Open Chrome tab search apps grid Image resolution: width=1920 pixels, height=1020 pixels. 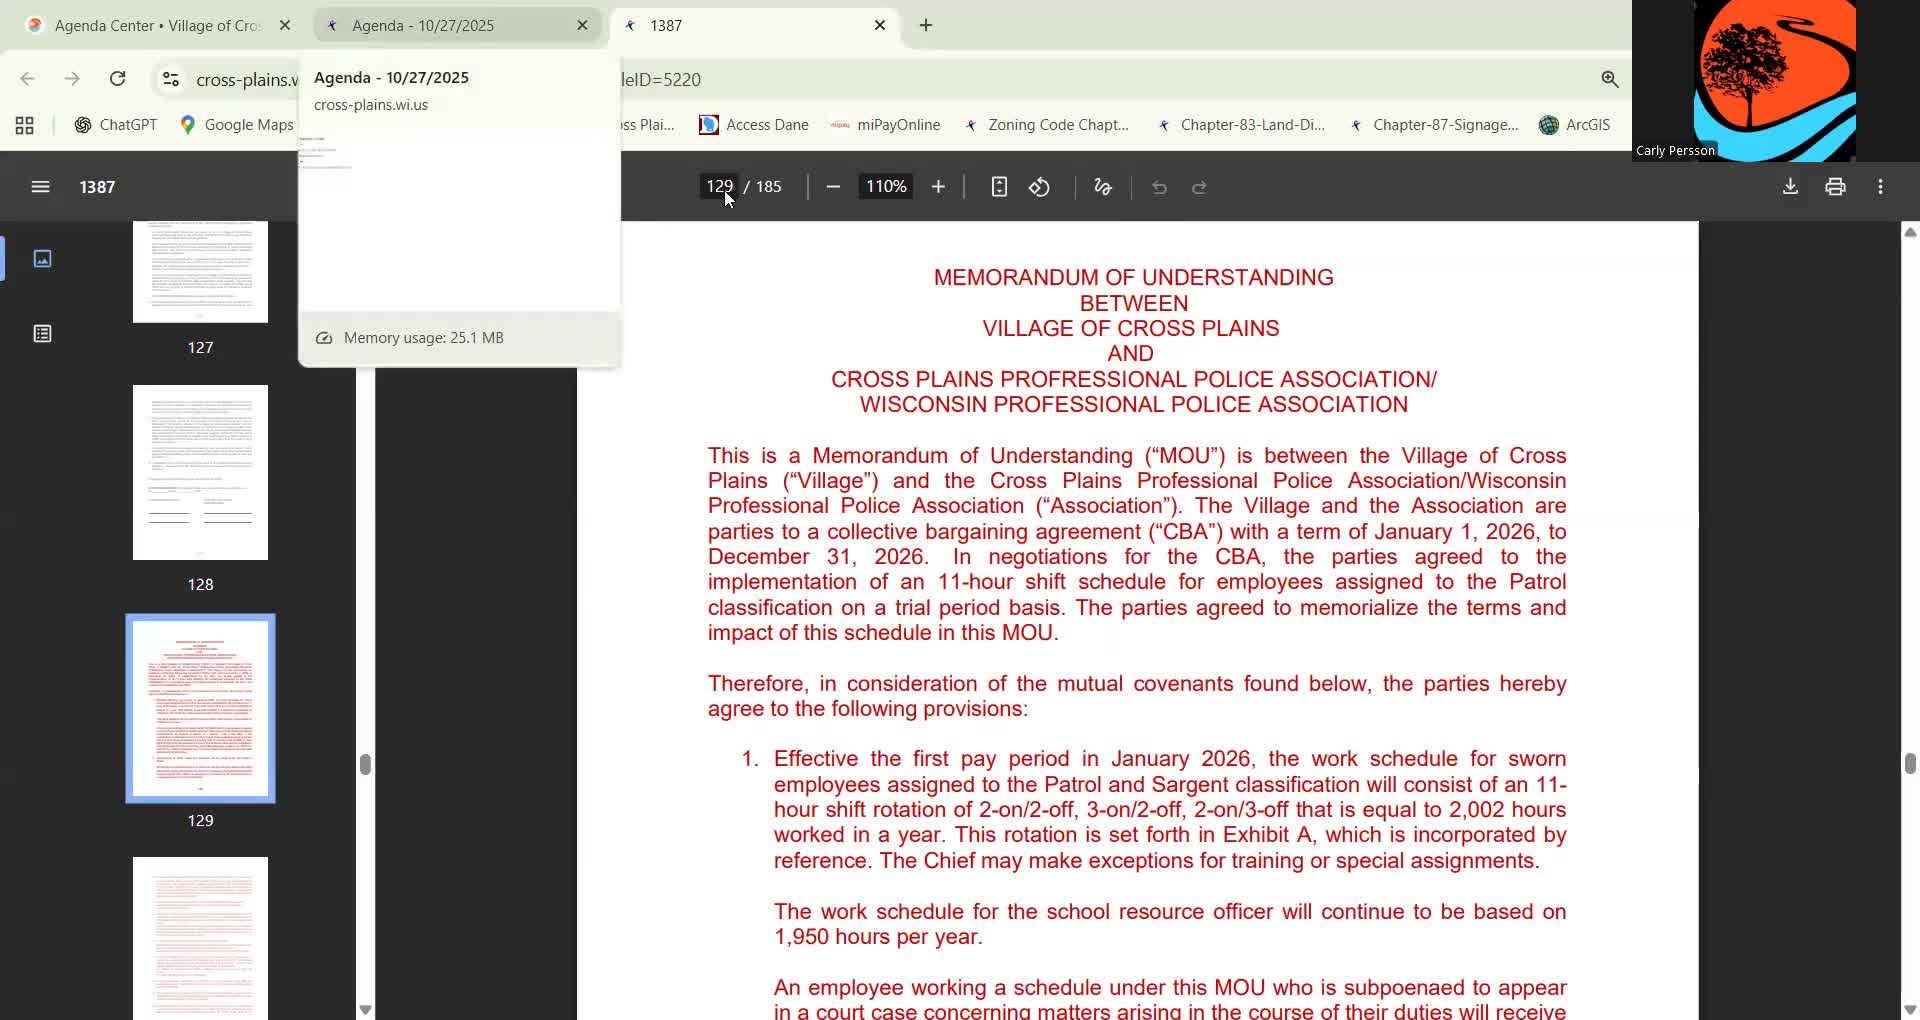click(x=23, y=125)
